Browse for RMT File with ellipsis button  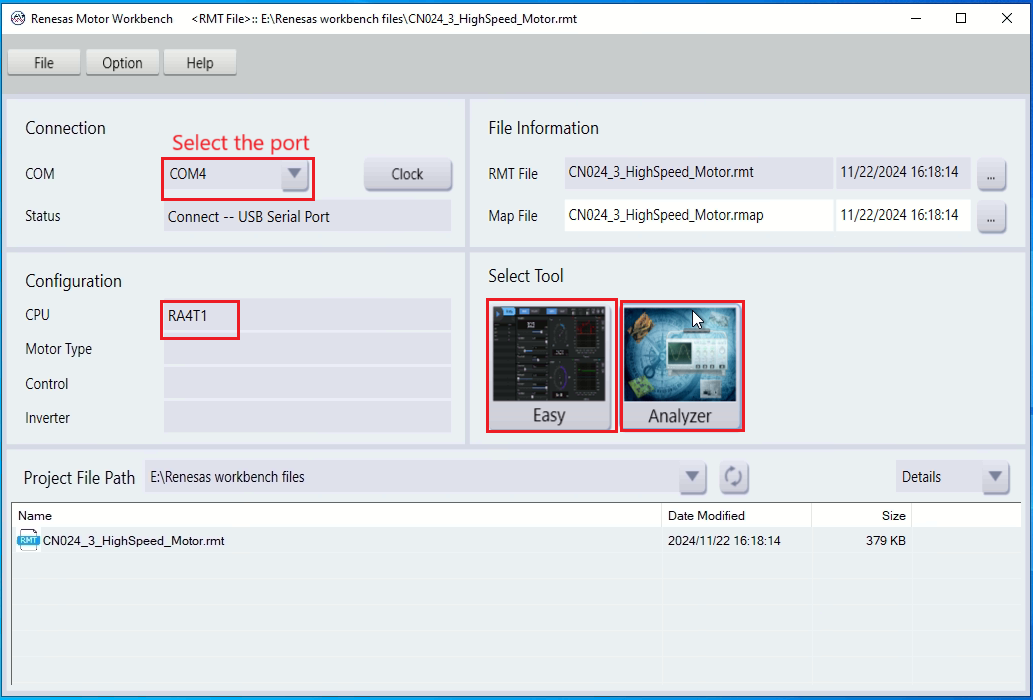991,174
